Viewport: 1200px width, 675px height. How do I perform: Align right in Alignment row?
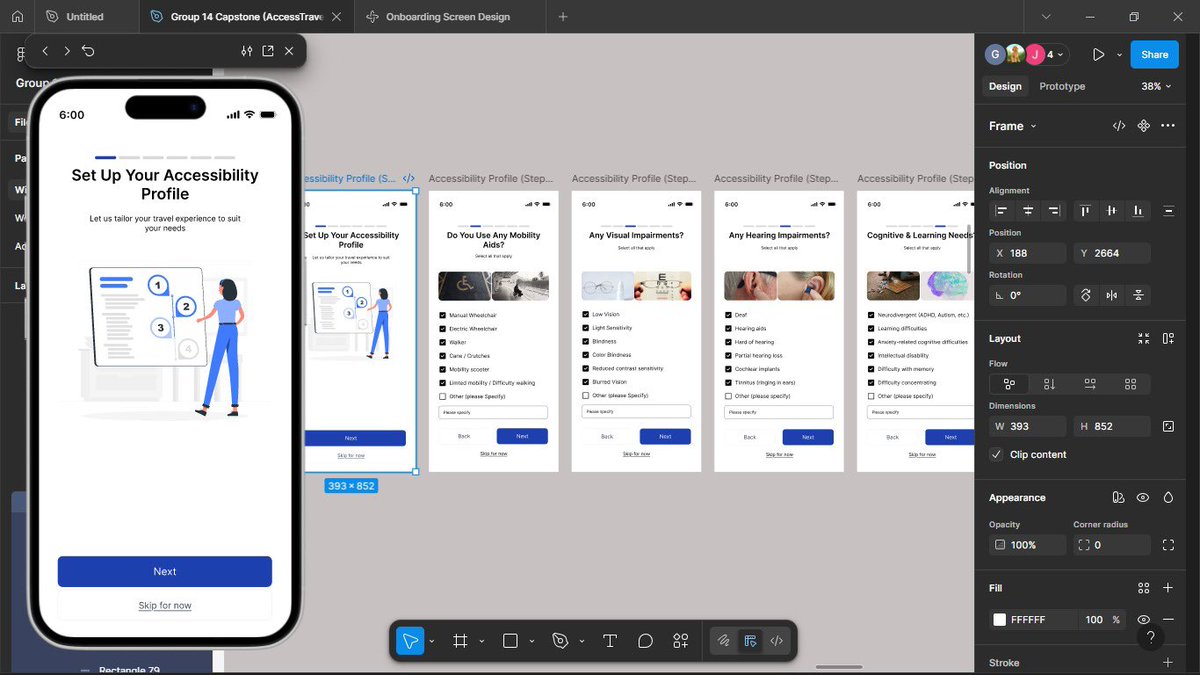pyautogui.click(x=1053, y=211)
